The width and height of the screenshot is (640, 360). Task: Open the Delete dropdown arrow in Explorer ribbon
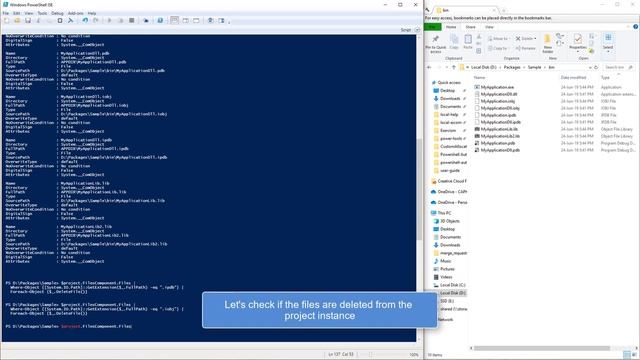[535, 39]
